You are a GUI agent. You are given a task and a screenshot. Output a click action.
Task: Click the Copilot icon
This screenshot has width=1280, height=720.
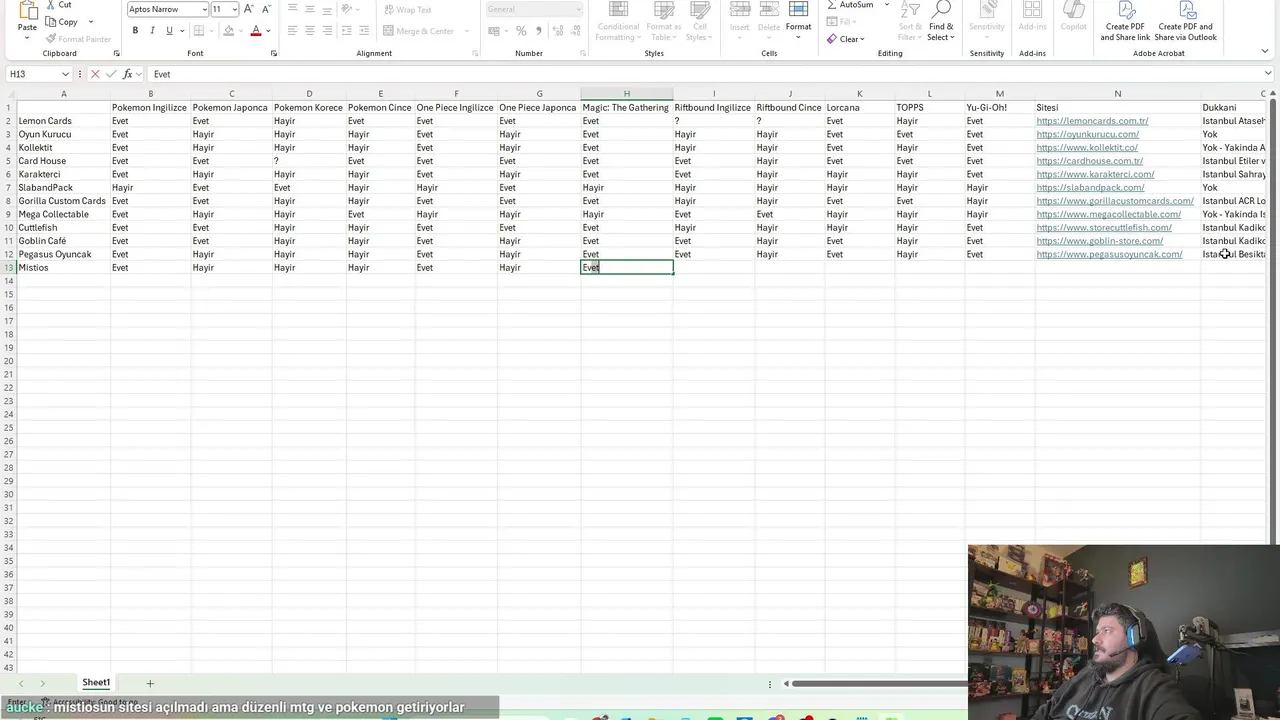(1073, 10)
